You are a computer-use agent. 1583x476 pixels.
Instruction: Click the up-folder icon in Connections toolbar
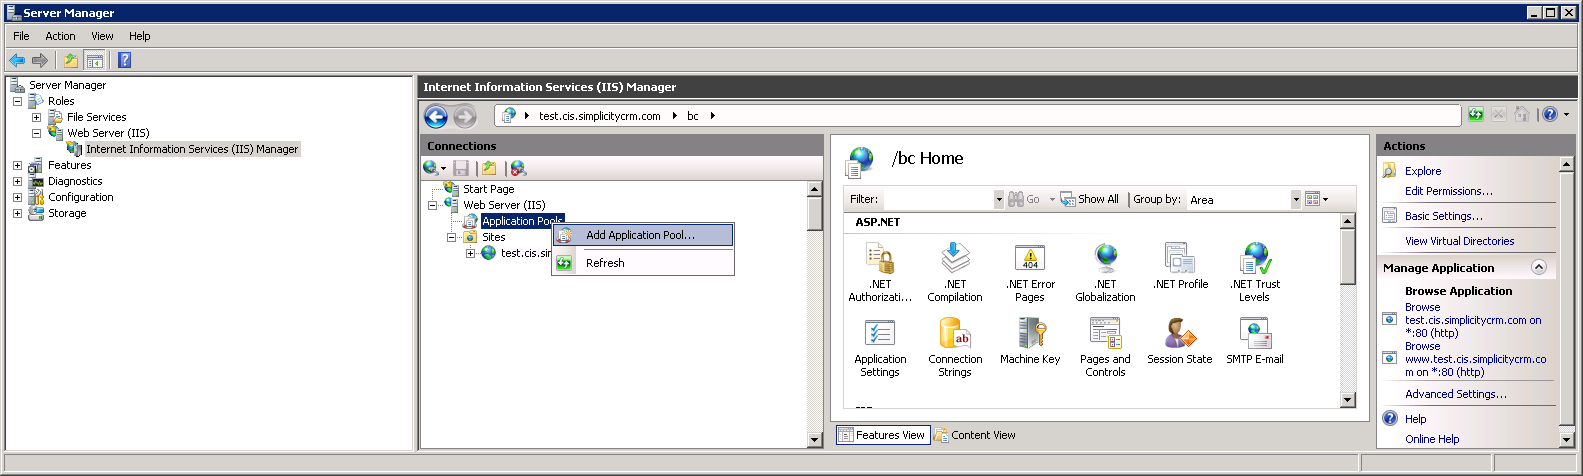click(x=488, y=168)
